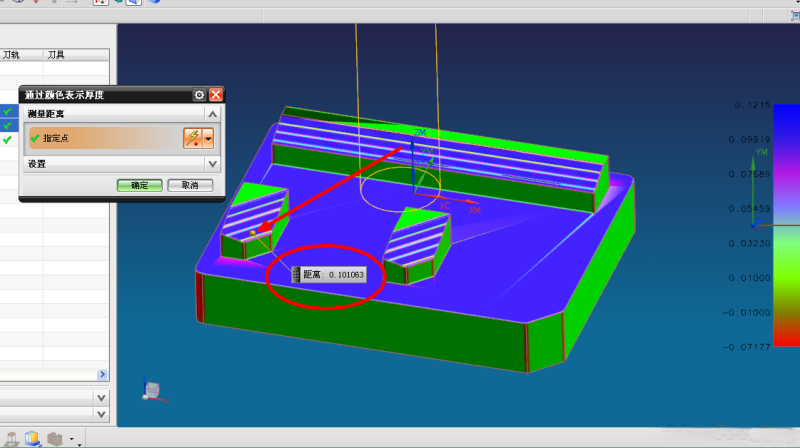800x448 pixels.
Task: Open the point type dropdown arrow
Action: tap(209, 138)
